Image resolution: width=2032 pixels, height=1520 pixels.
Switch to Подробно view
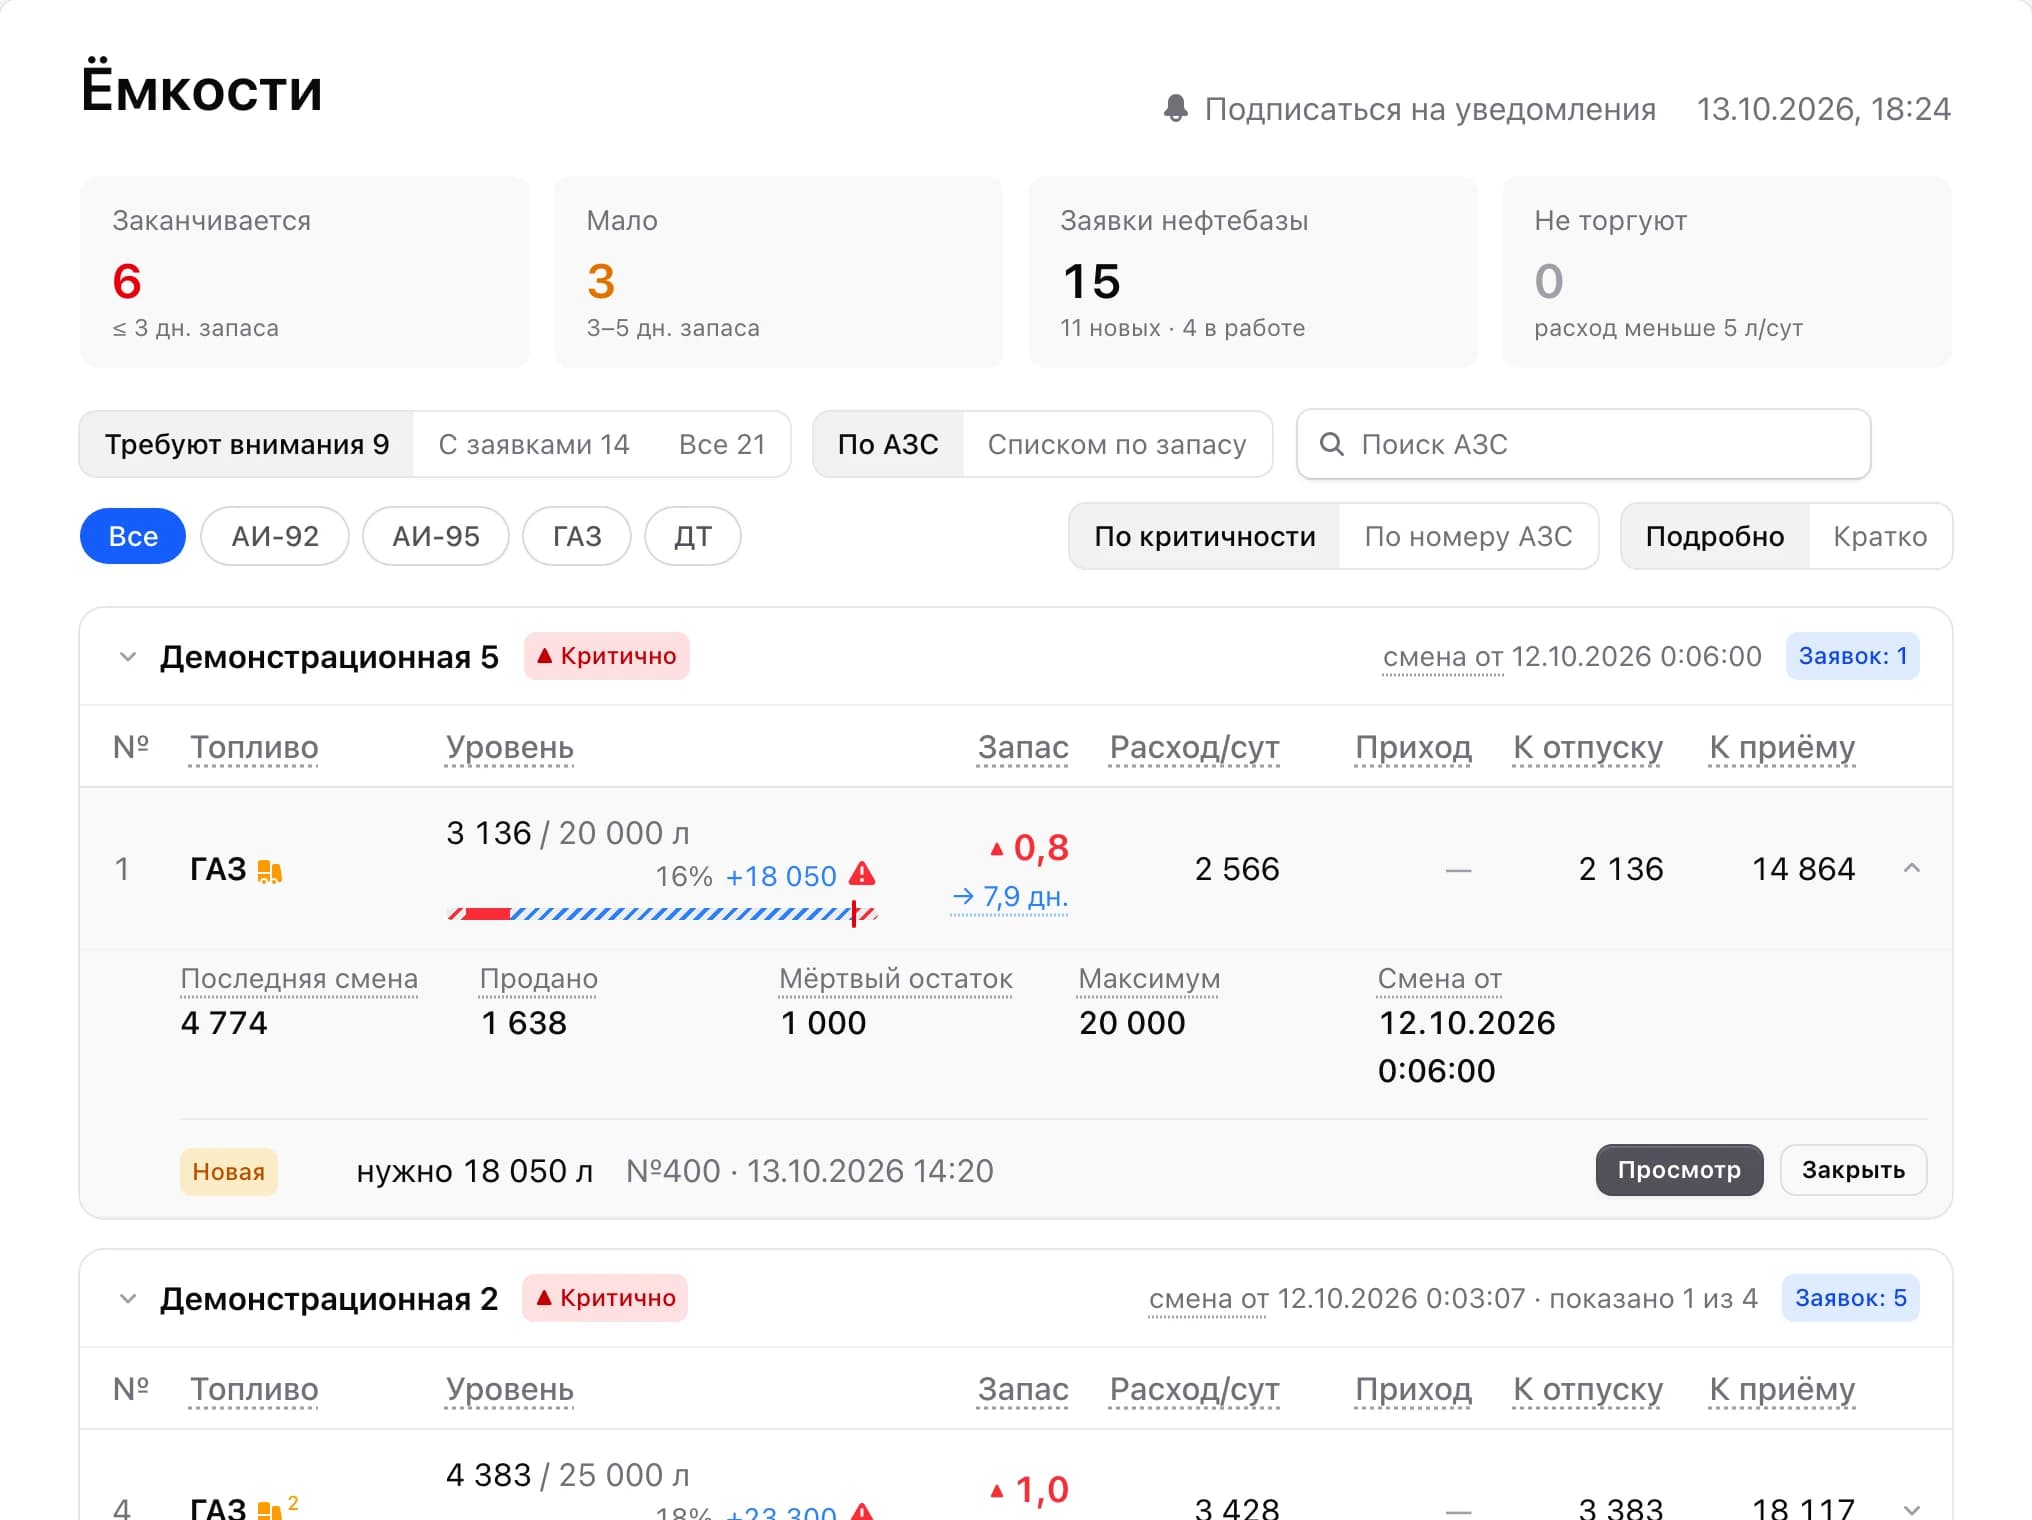point(1715,536)
